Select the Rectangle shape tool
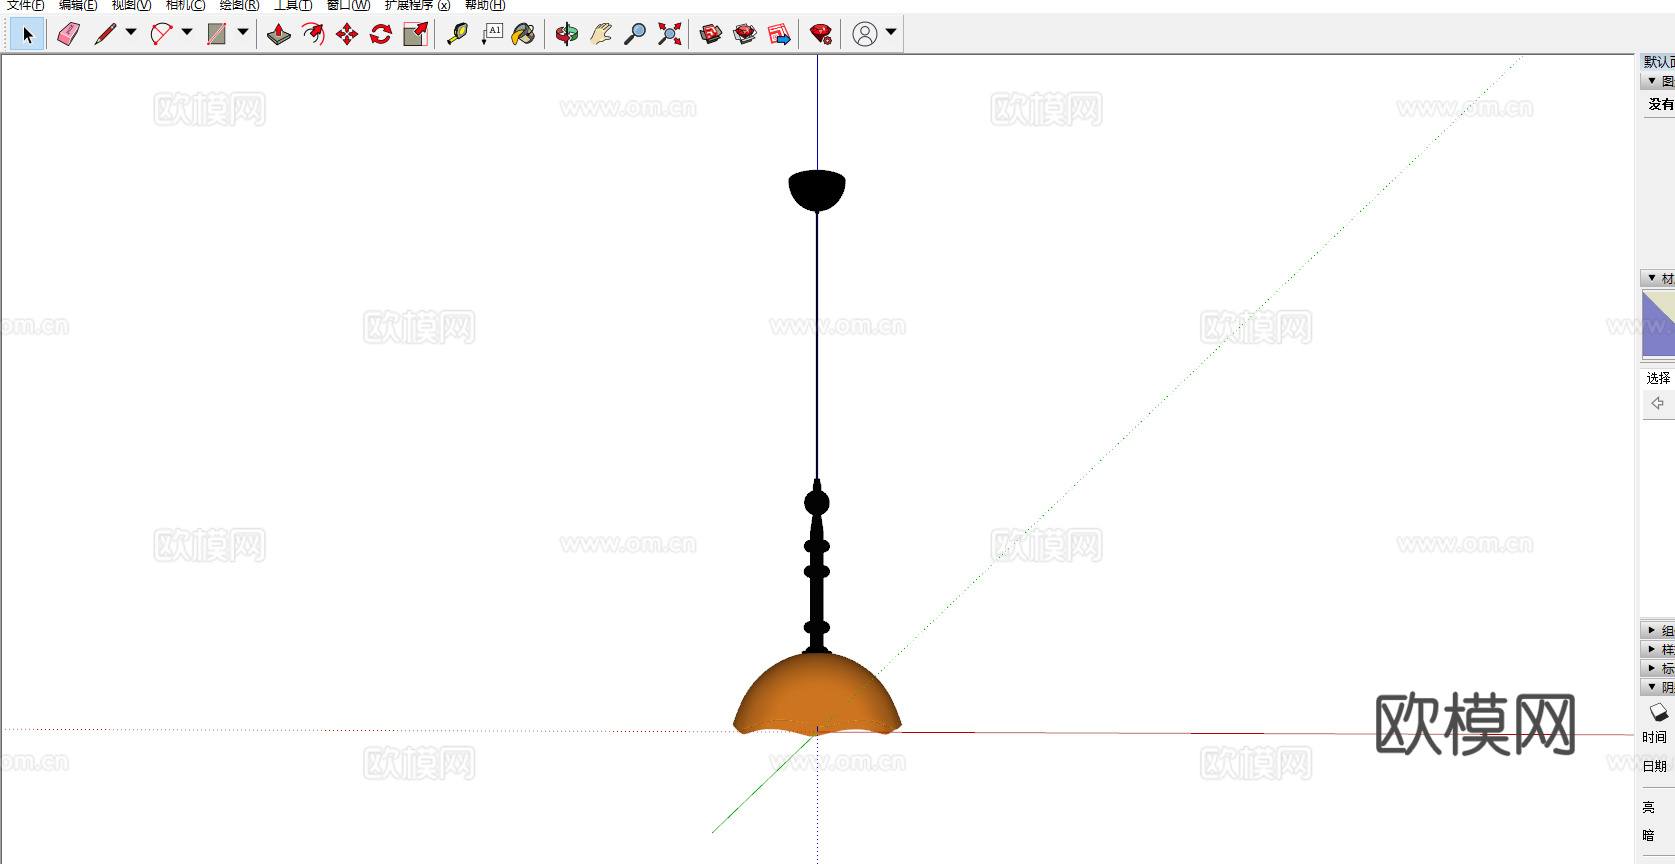The height and width of the screenshot is (864, 1675). point(217,35)
